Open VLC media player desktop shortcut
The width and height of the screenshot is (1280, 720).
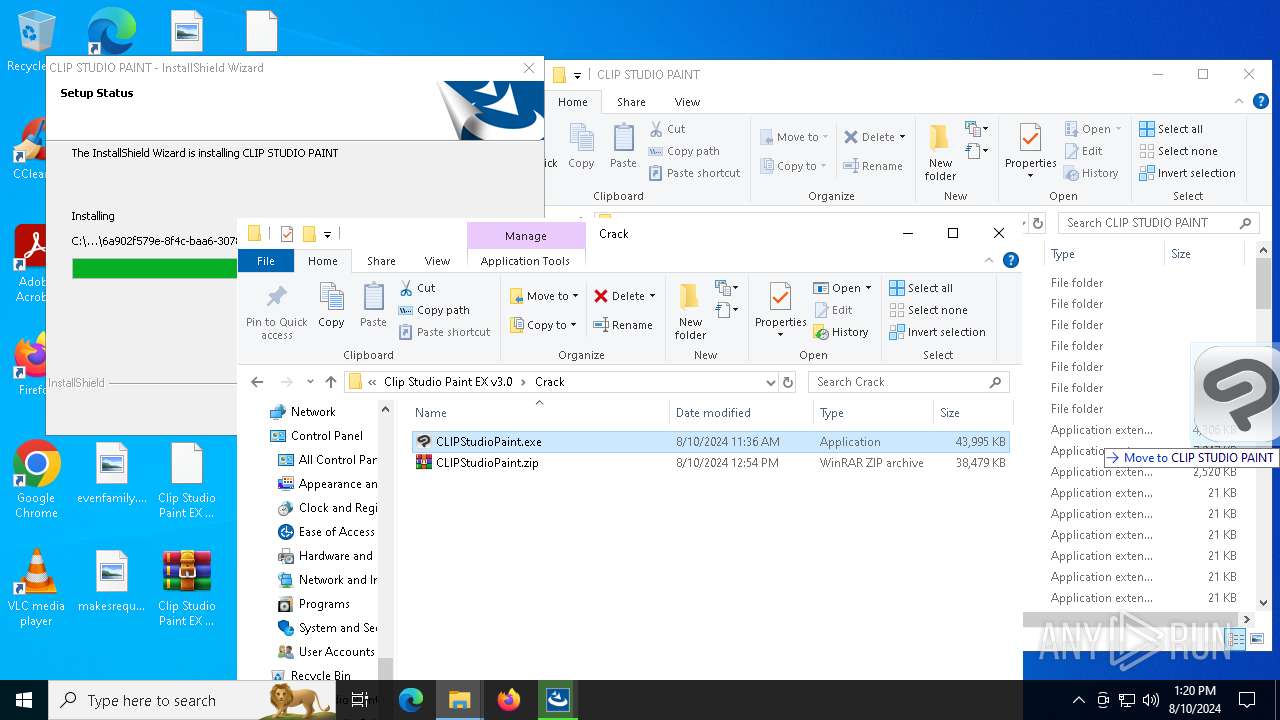[x=37, y=589]
